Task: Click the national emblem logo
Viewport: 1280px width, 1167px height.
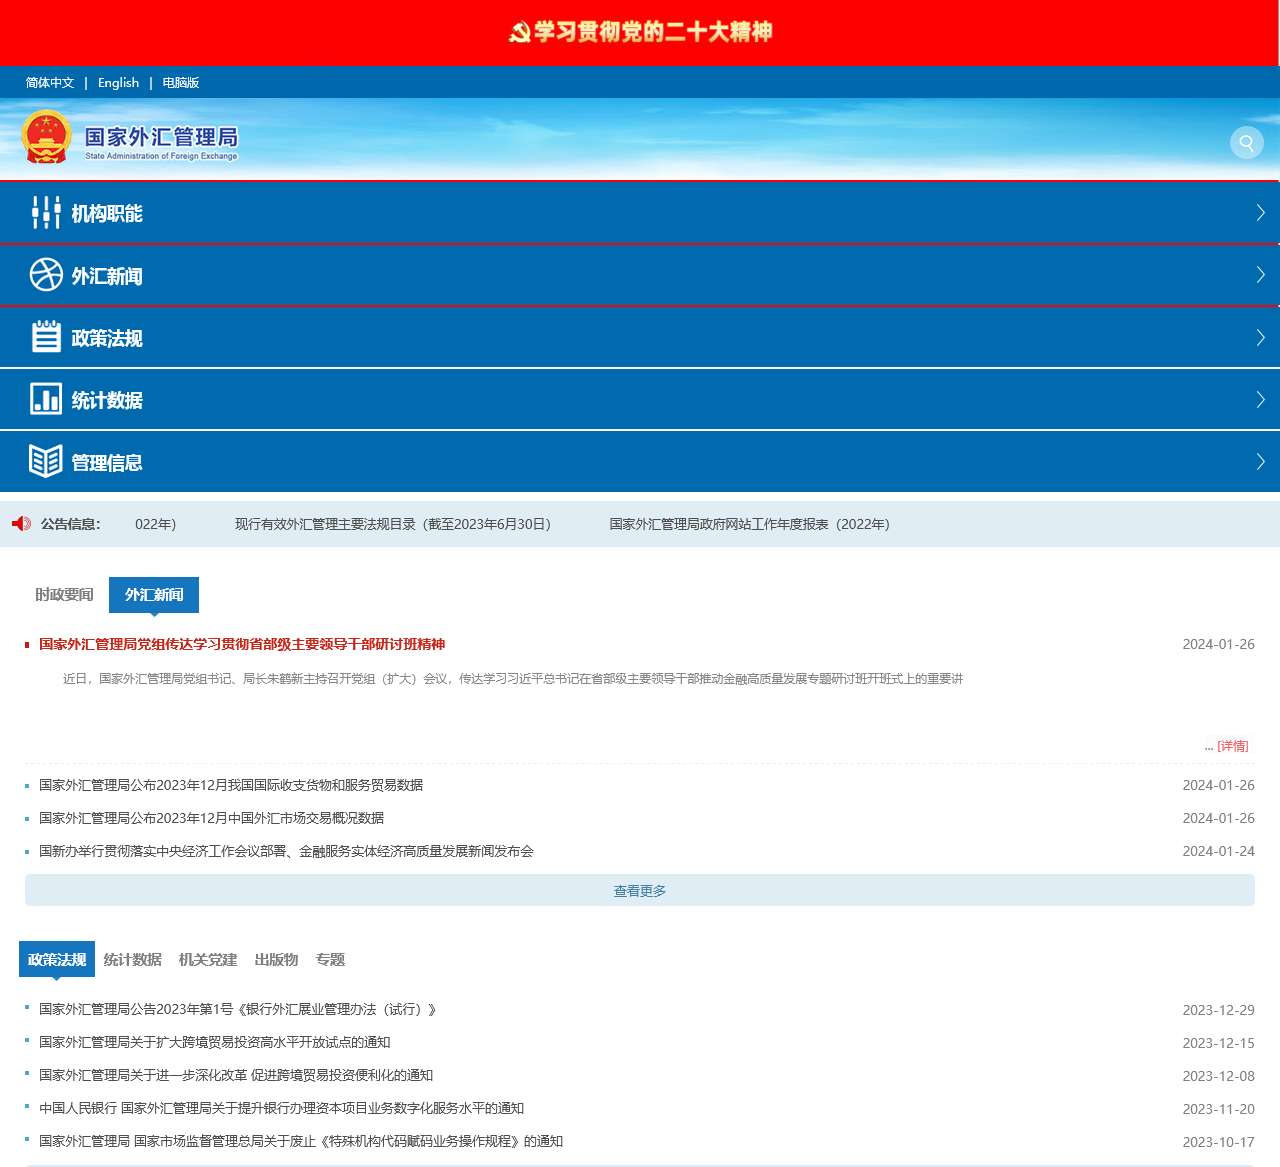Action: [x=46, y=138]
